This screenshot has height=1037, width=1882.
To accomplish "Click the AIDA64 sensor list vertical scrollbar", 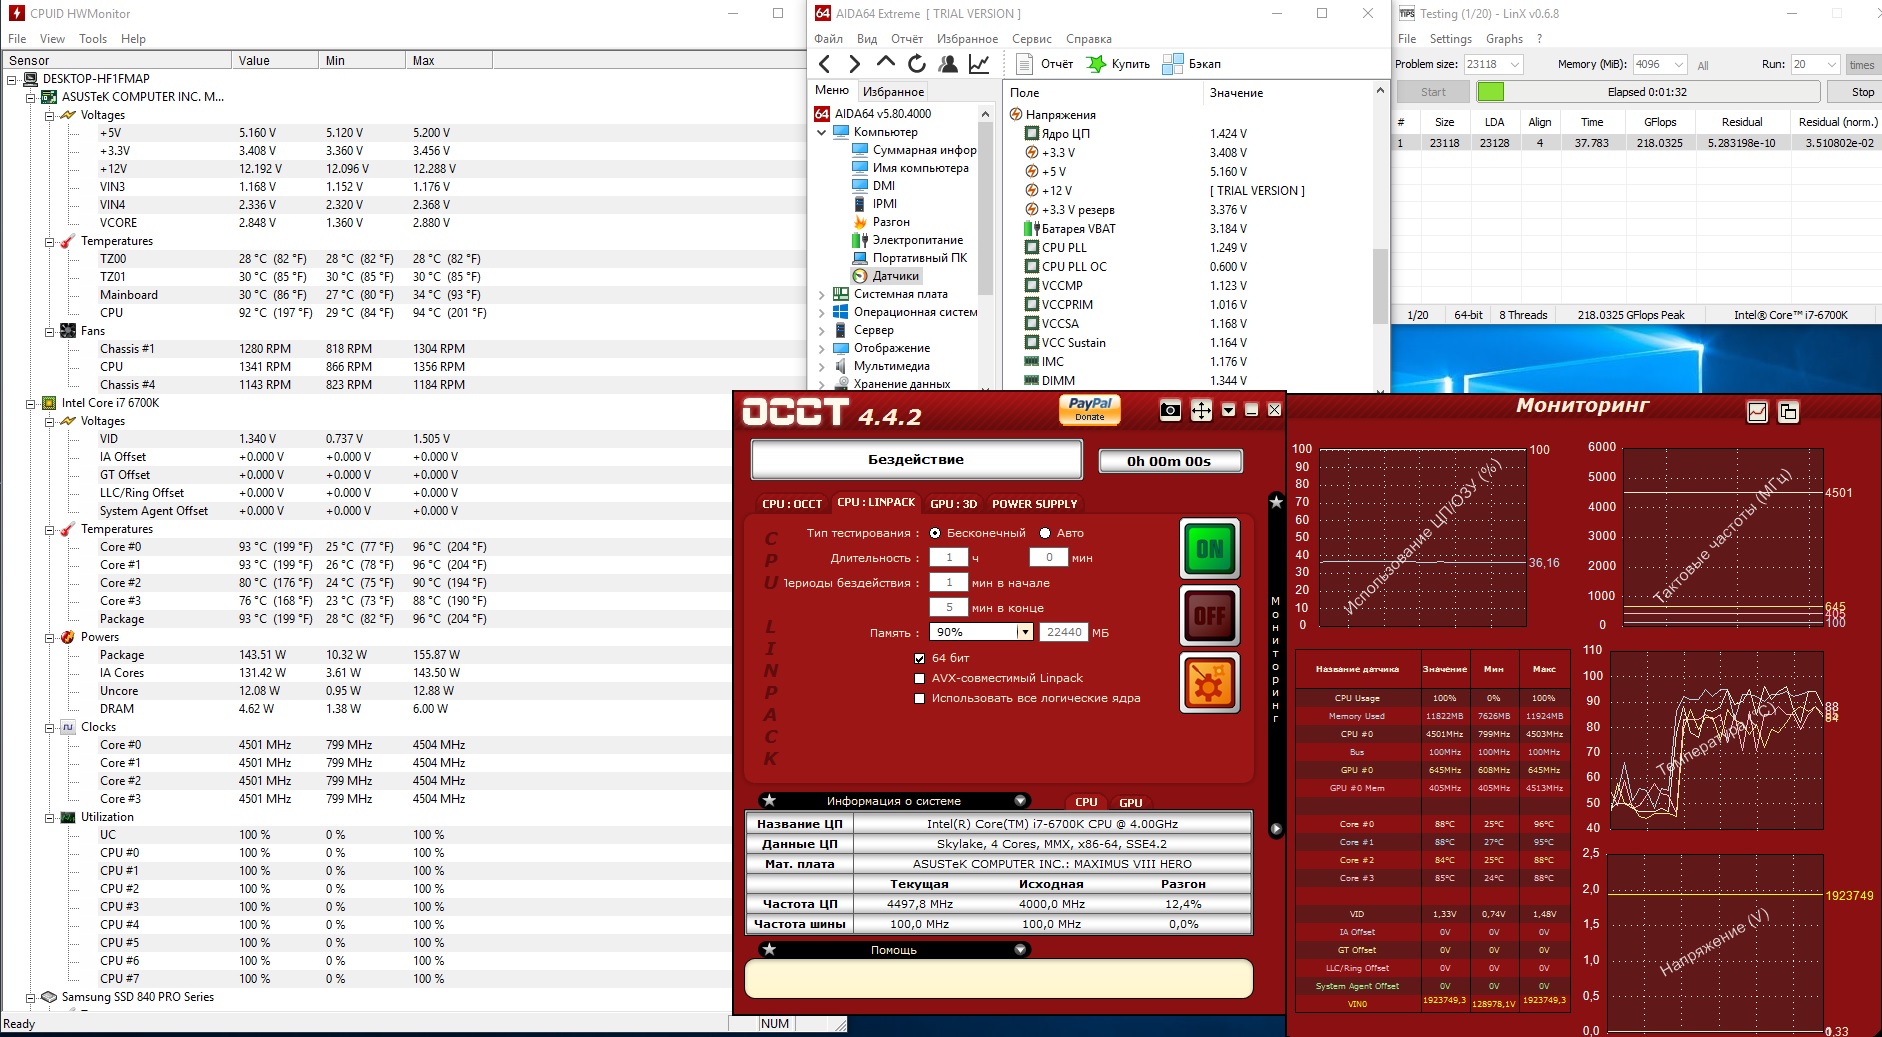I will tap(1380, 238).
